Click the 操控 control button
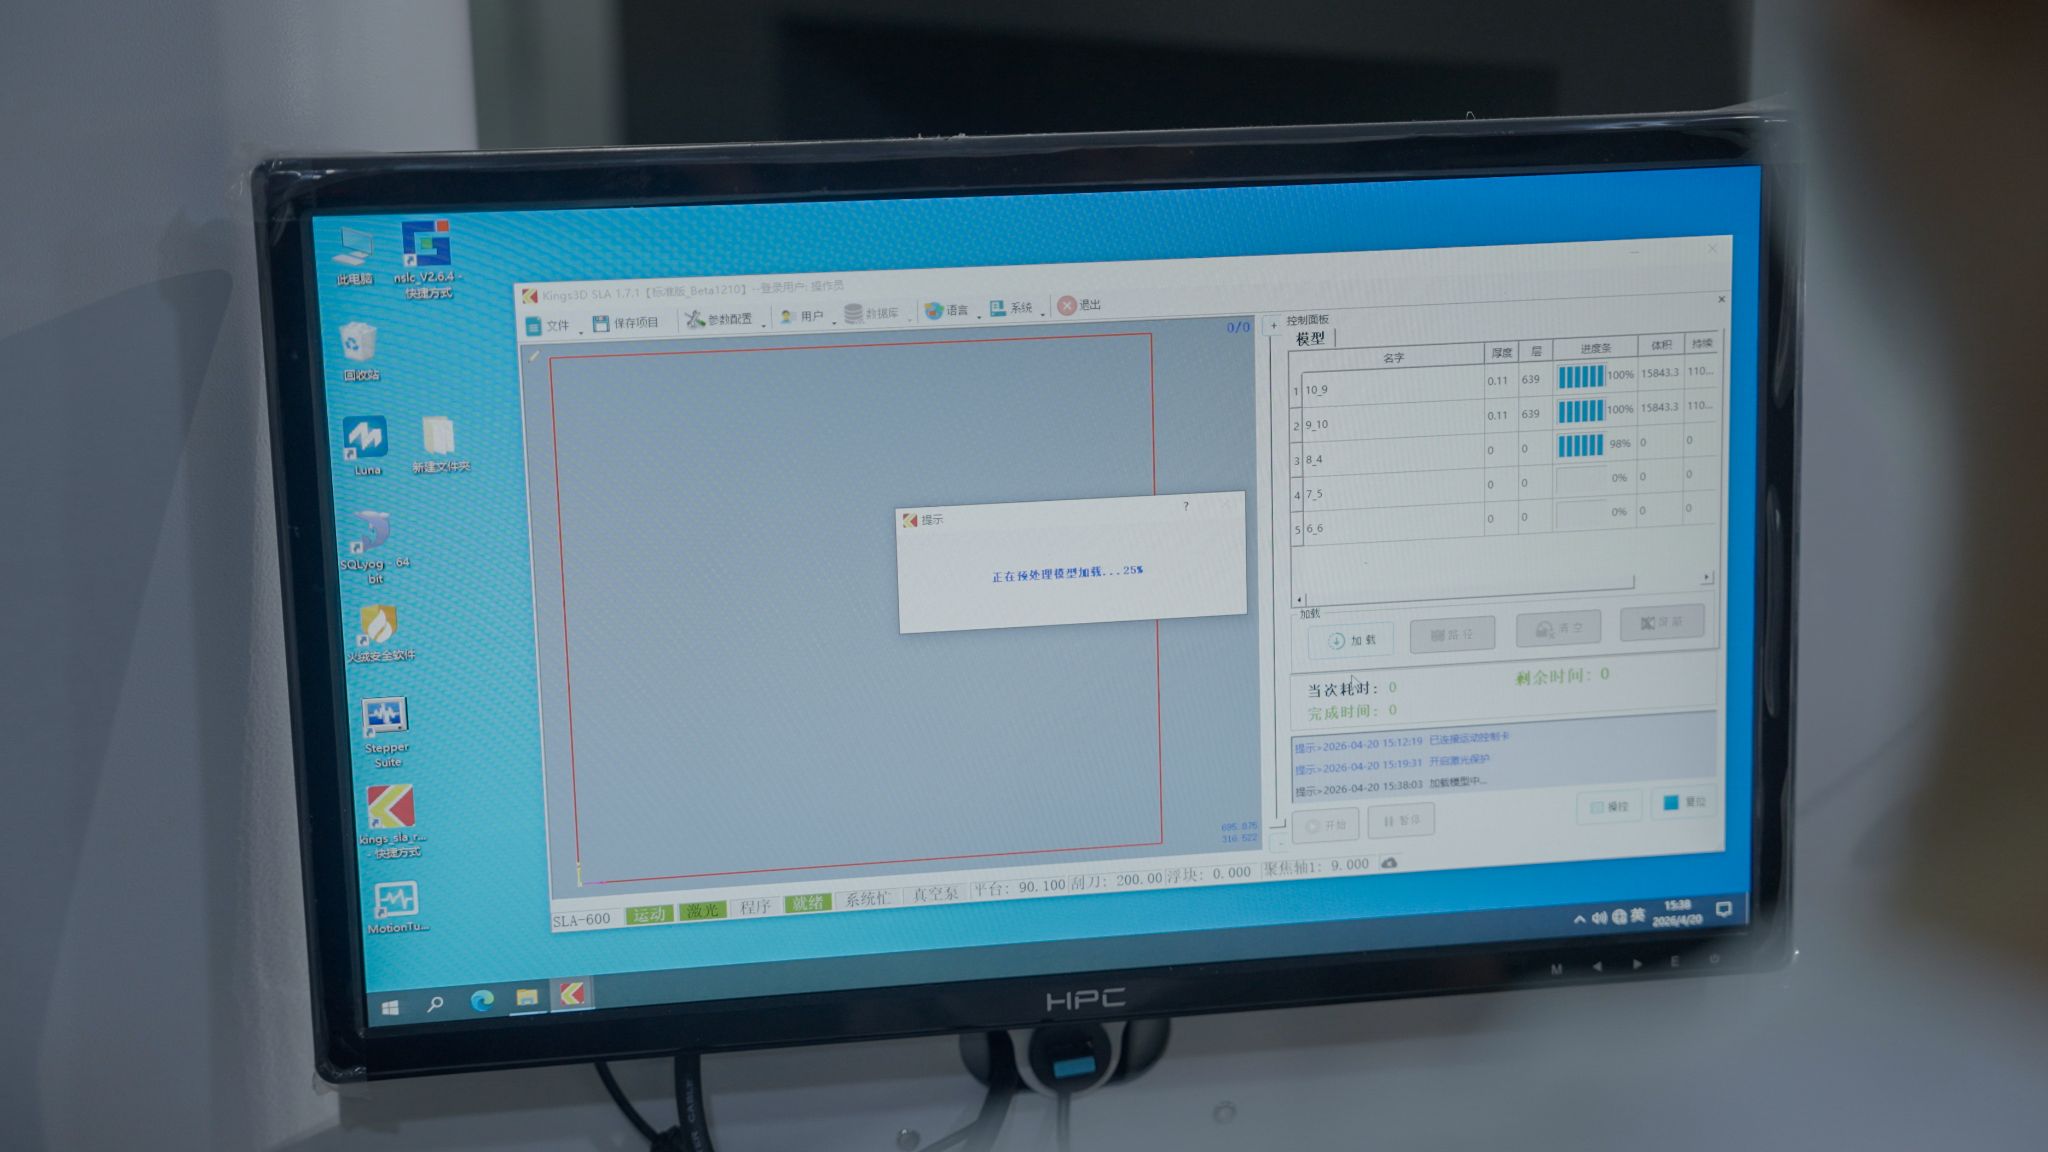This screenshot has height=1152, width=2048. tap(1609, 806)
